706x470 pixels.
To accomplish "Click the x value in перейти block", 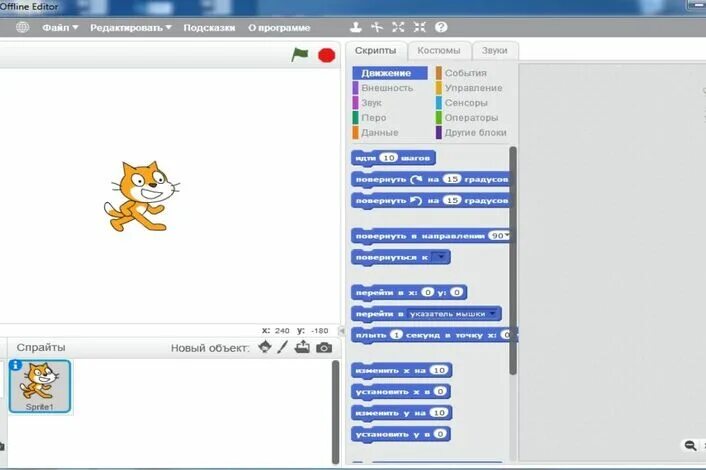I will (428, 292).
